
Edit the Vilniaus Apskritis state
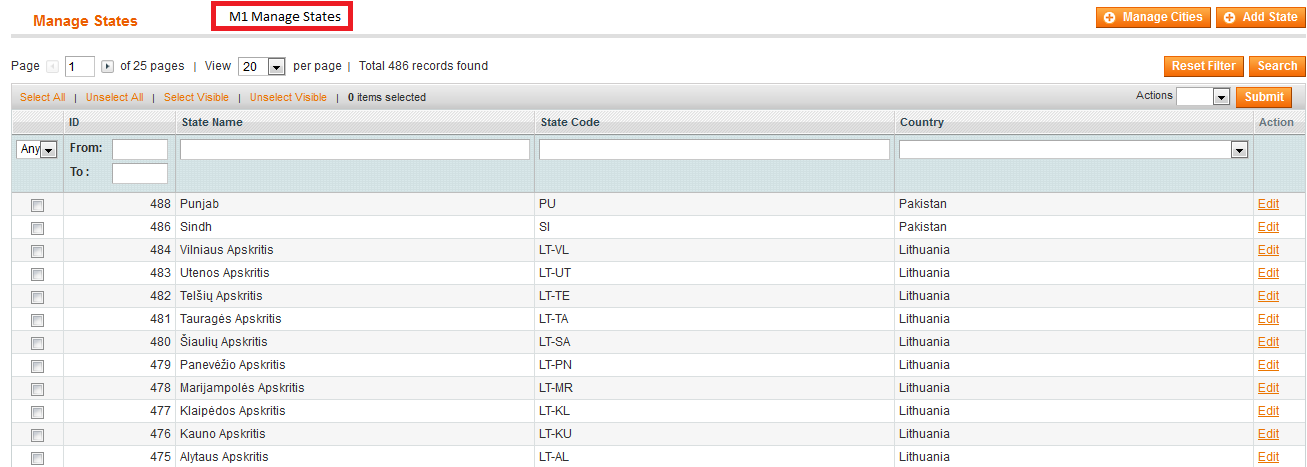pyautogui.click(x=1268, y=250)
